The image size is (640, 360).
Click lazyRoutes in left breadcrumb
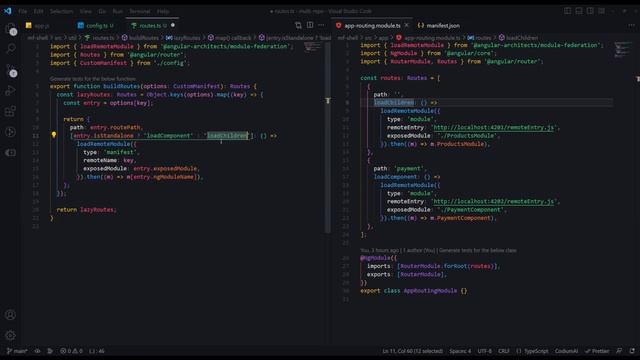coord(187,38)
